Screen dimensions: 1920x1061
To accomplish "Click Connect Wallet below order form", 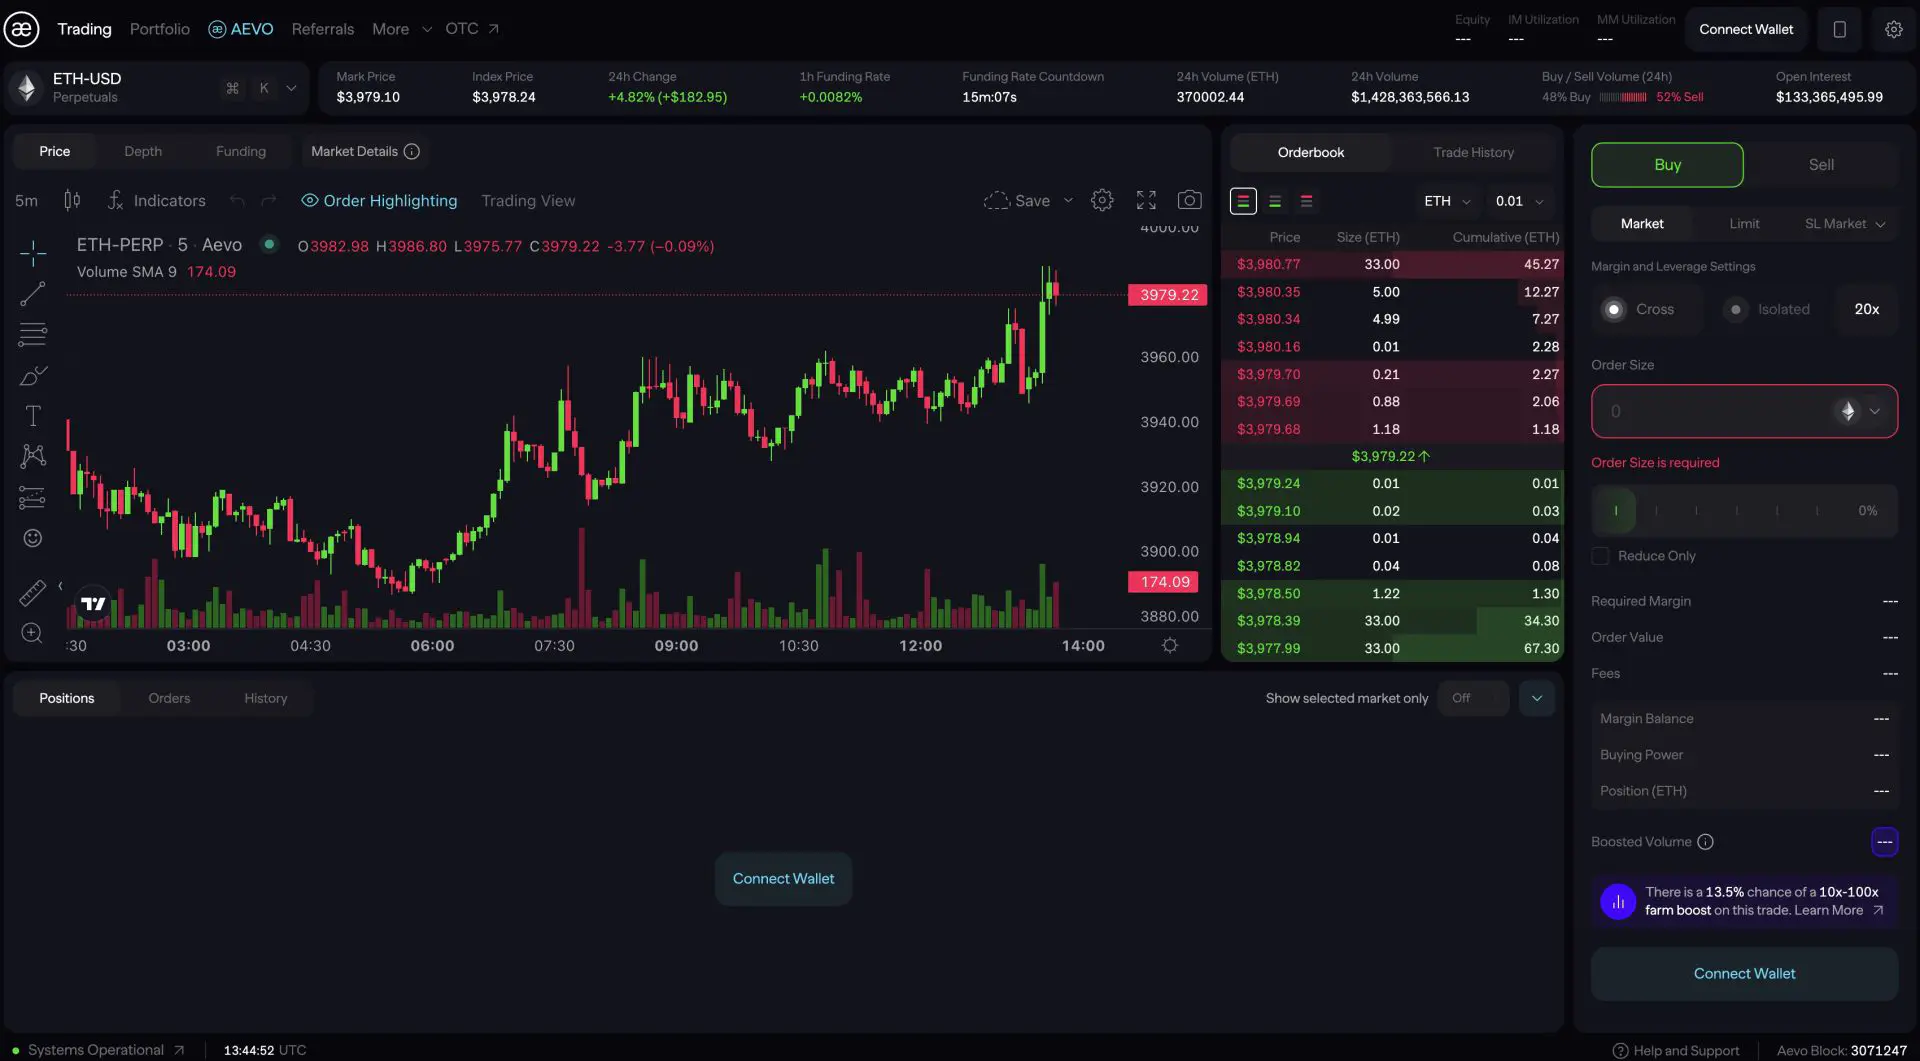I will [x=1744, y=974].
